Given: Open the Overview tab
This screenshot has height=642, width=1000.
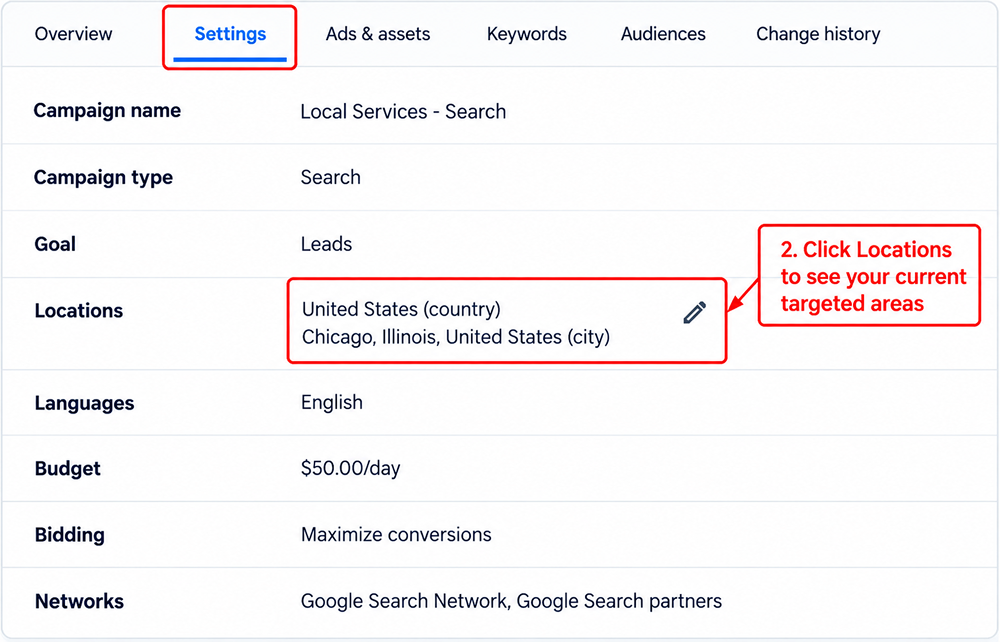Looking at the screenshot, I should pyautogui.click(x=73, y=34).
